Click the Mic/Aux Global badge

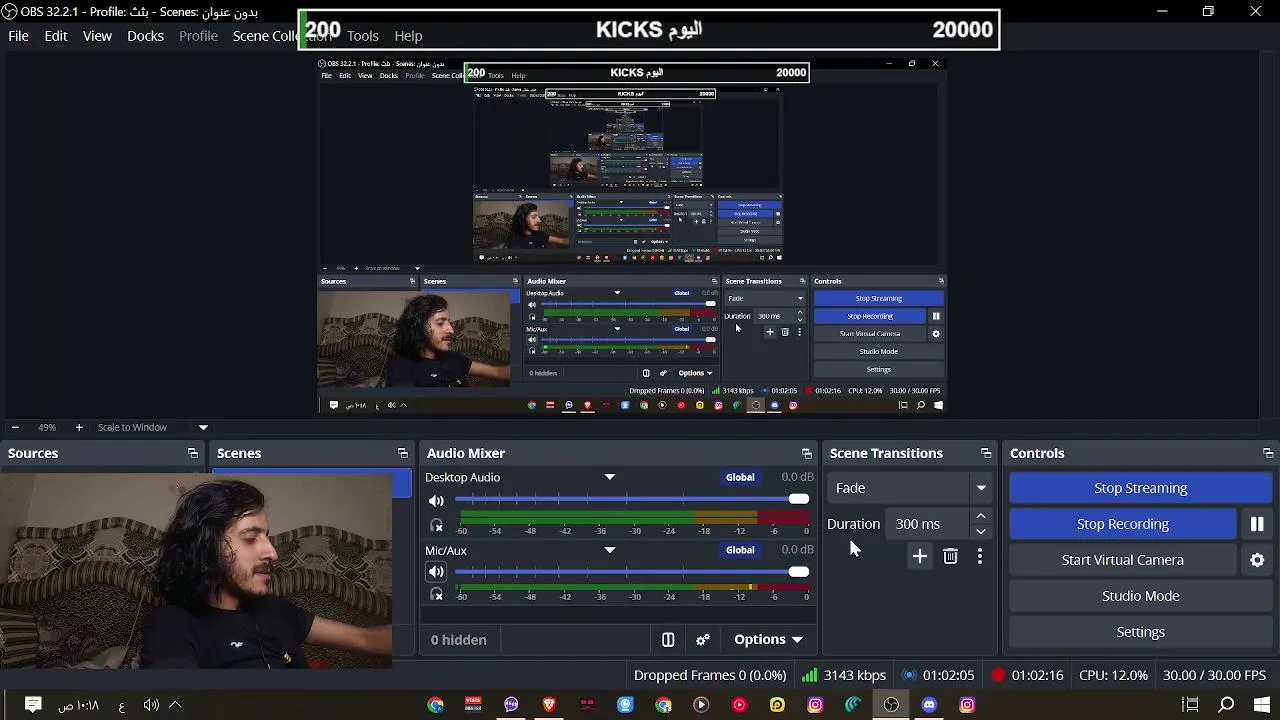740,550
